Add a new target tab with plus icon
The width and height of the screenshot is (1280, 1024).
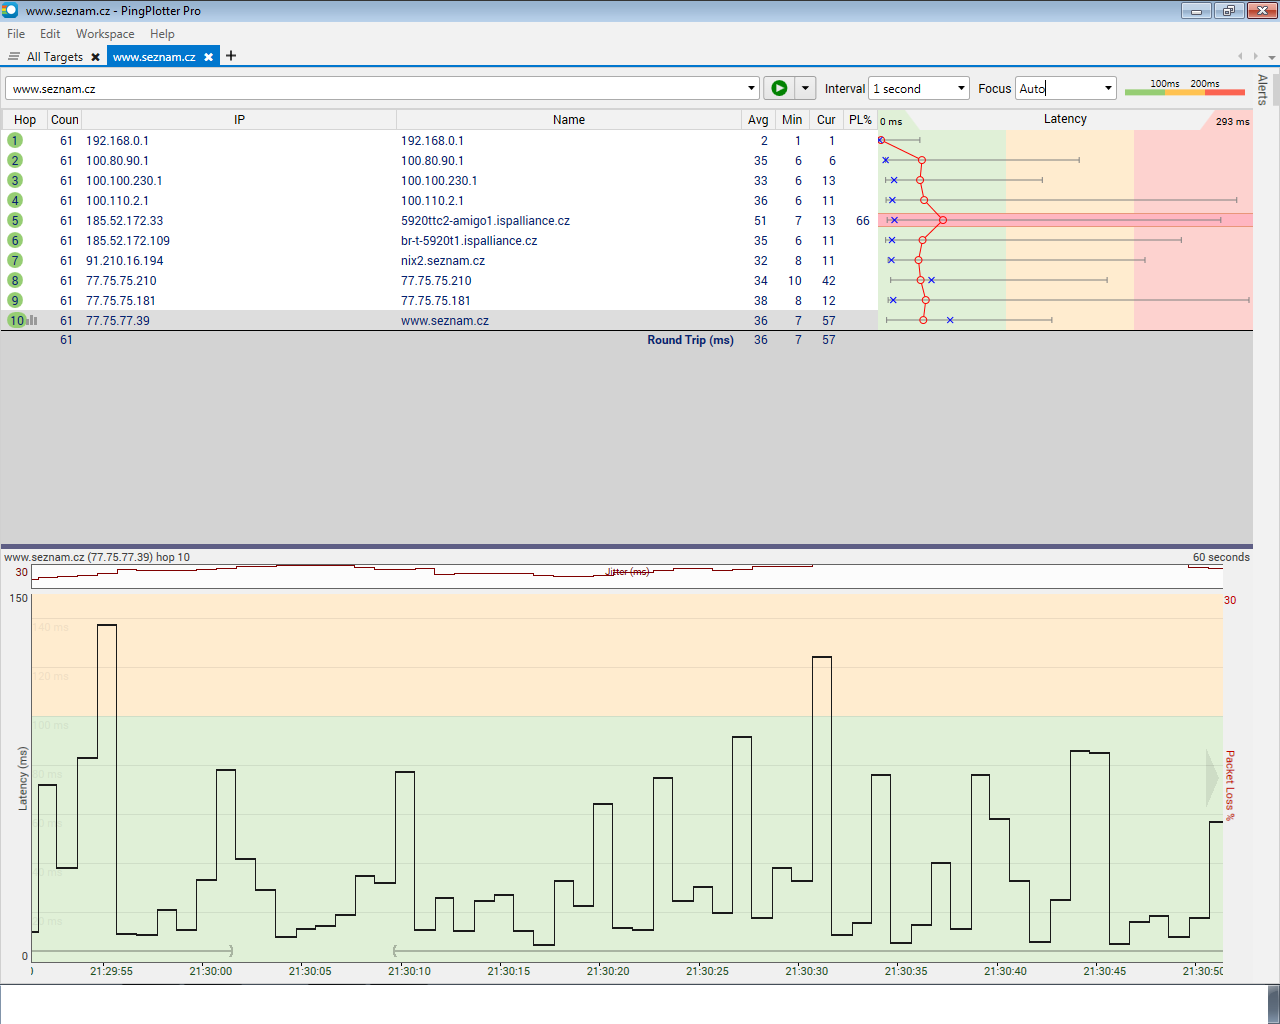tap(231, 56)
